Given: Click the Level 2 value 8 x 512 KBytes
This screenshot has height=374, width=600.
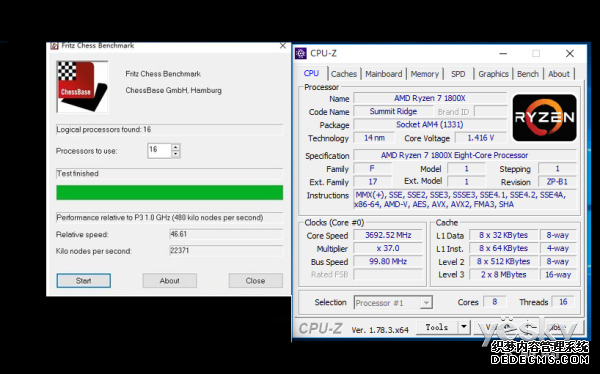Looking at the screenshot, I should coord(503,261).
